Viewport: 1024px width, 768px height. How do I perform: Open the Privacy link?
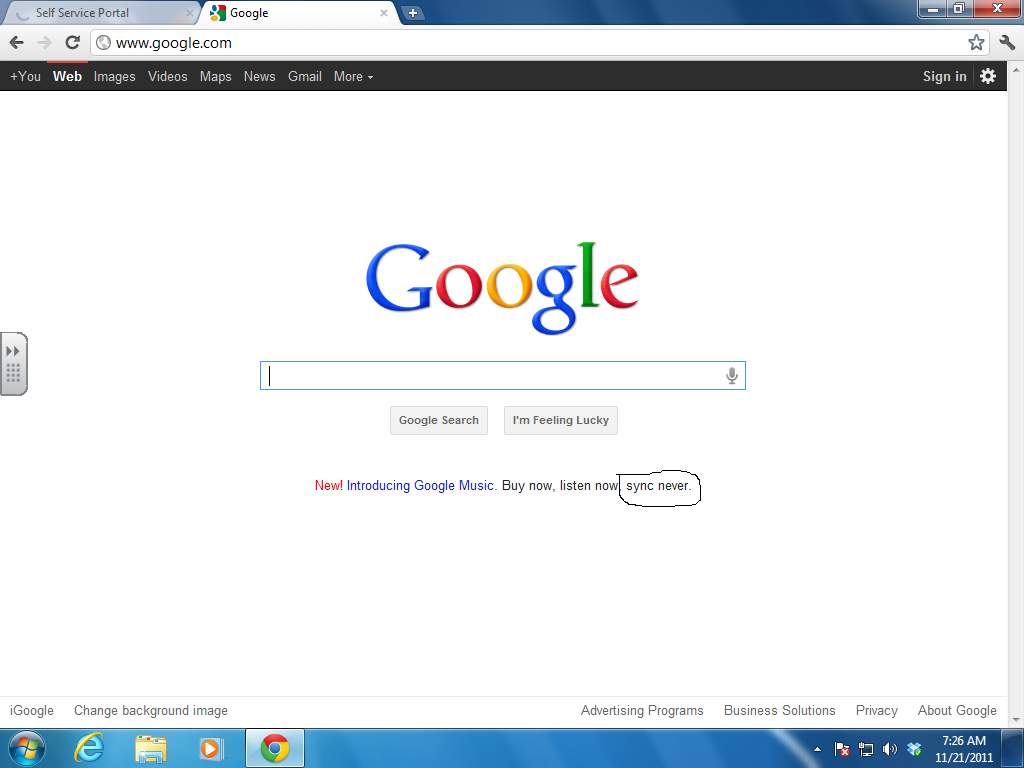876,711
